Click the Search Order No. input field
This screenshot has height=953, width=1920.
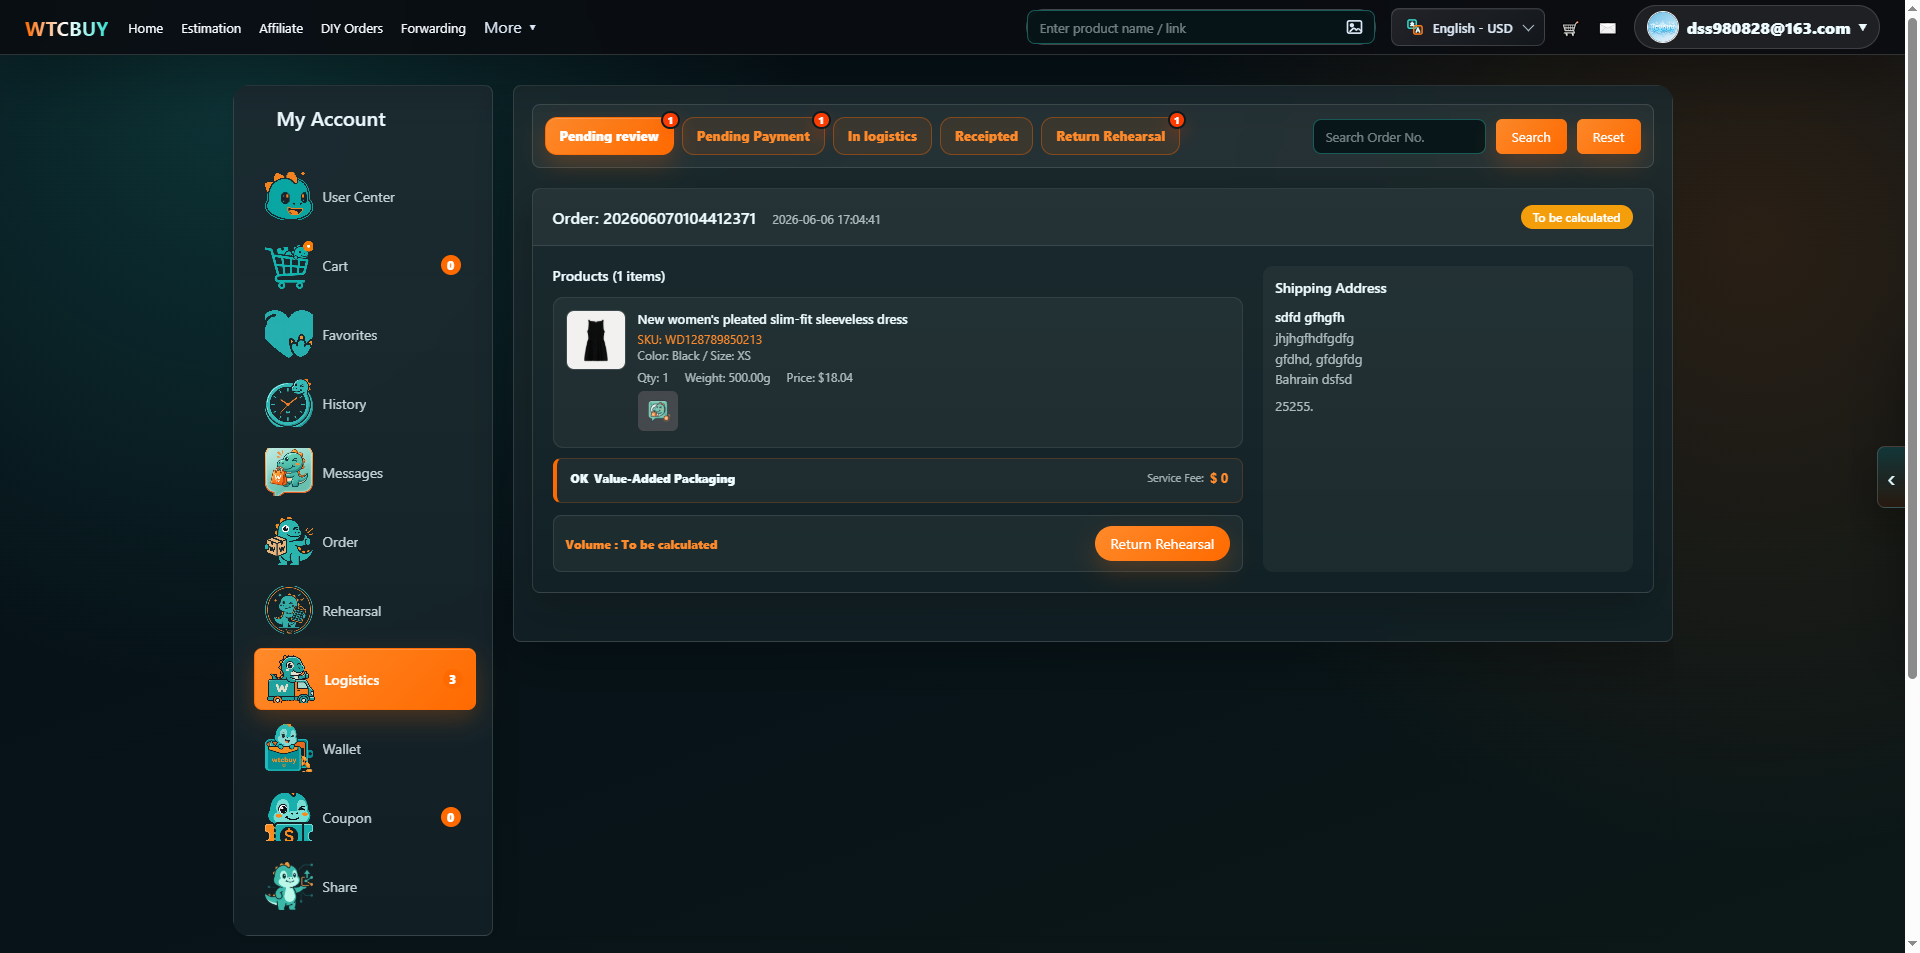click(1399, 137)
